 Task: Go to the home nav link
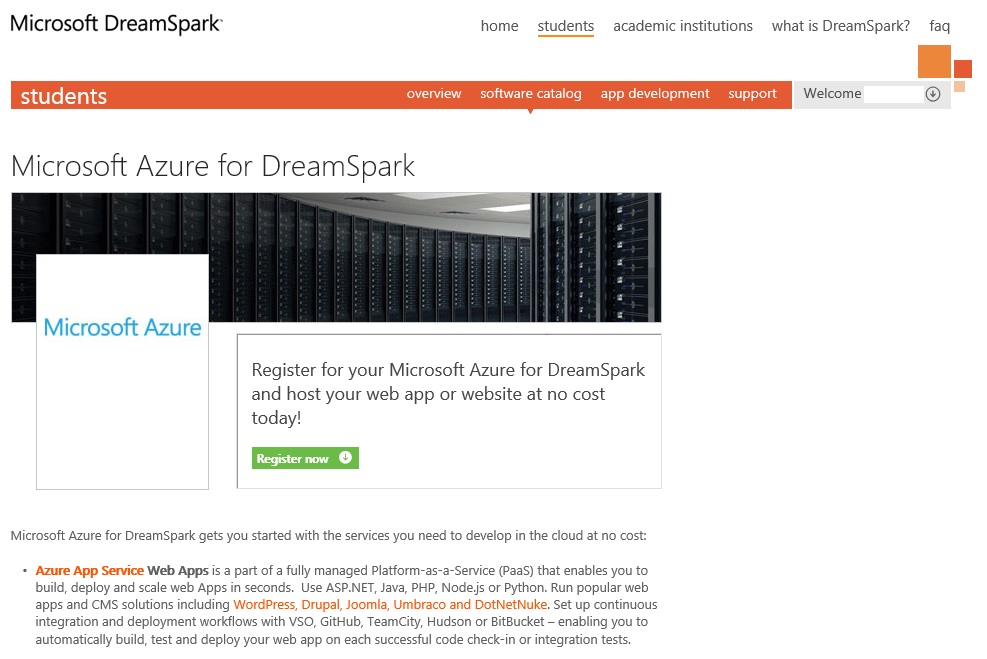[x=499, y=26]
